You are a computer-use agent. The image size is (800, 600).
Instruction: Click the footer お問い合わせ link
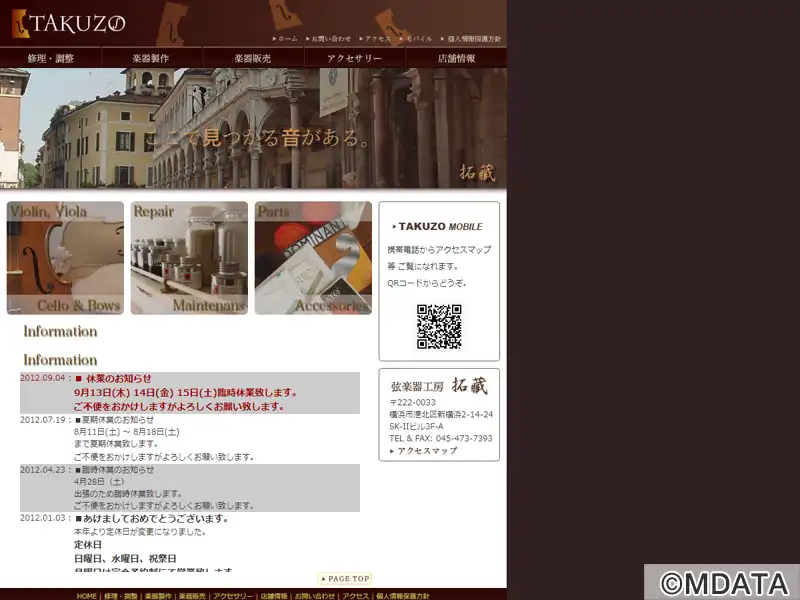click(x=315, y=596)
